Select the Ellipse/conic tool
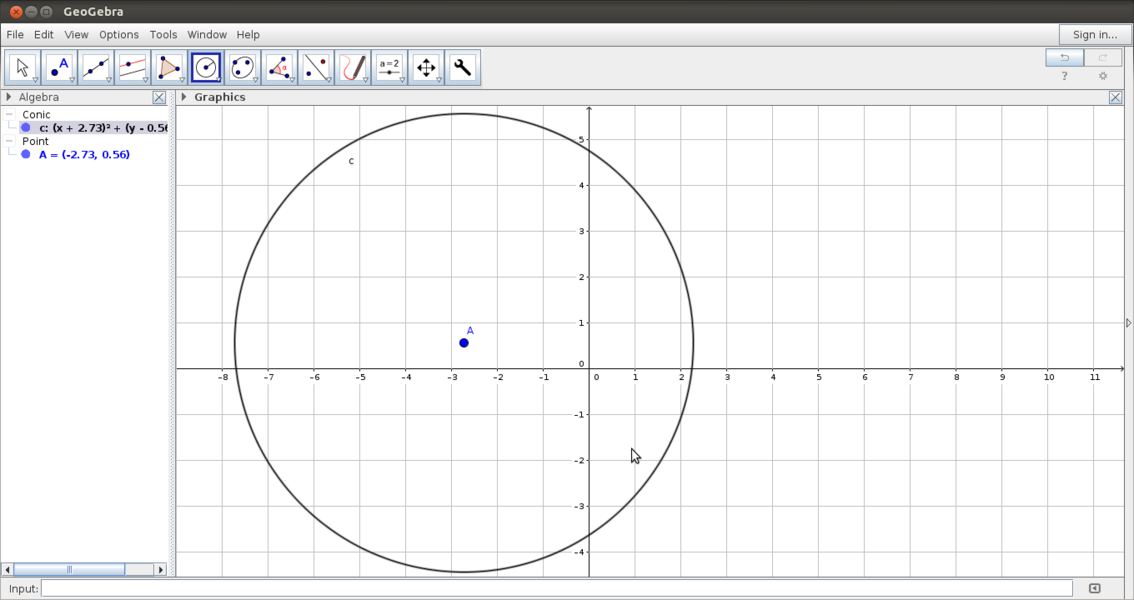 click(x=242, y=67)
